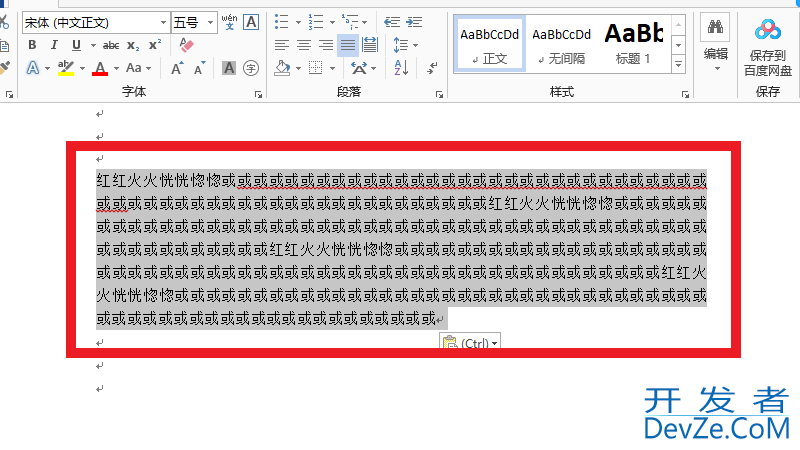
Task: Toggle bold formatting
Action: click(x=32, y=45)
